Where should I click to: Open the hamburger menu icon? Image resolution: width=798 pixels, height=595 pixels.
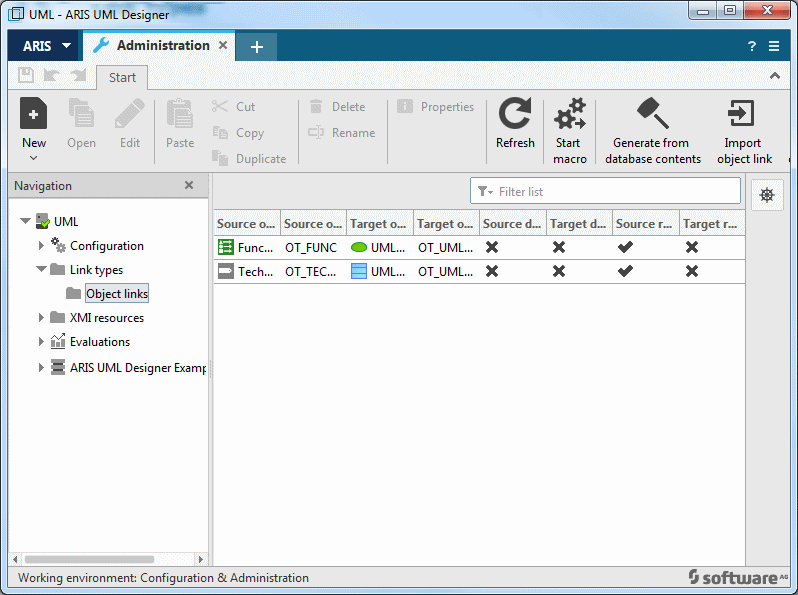[774, 46]
